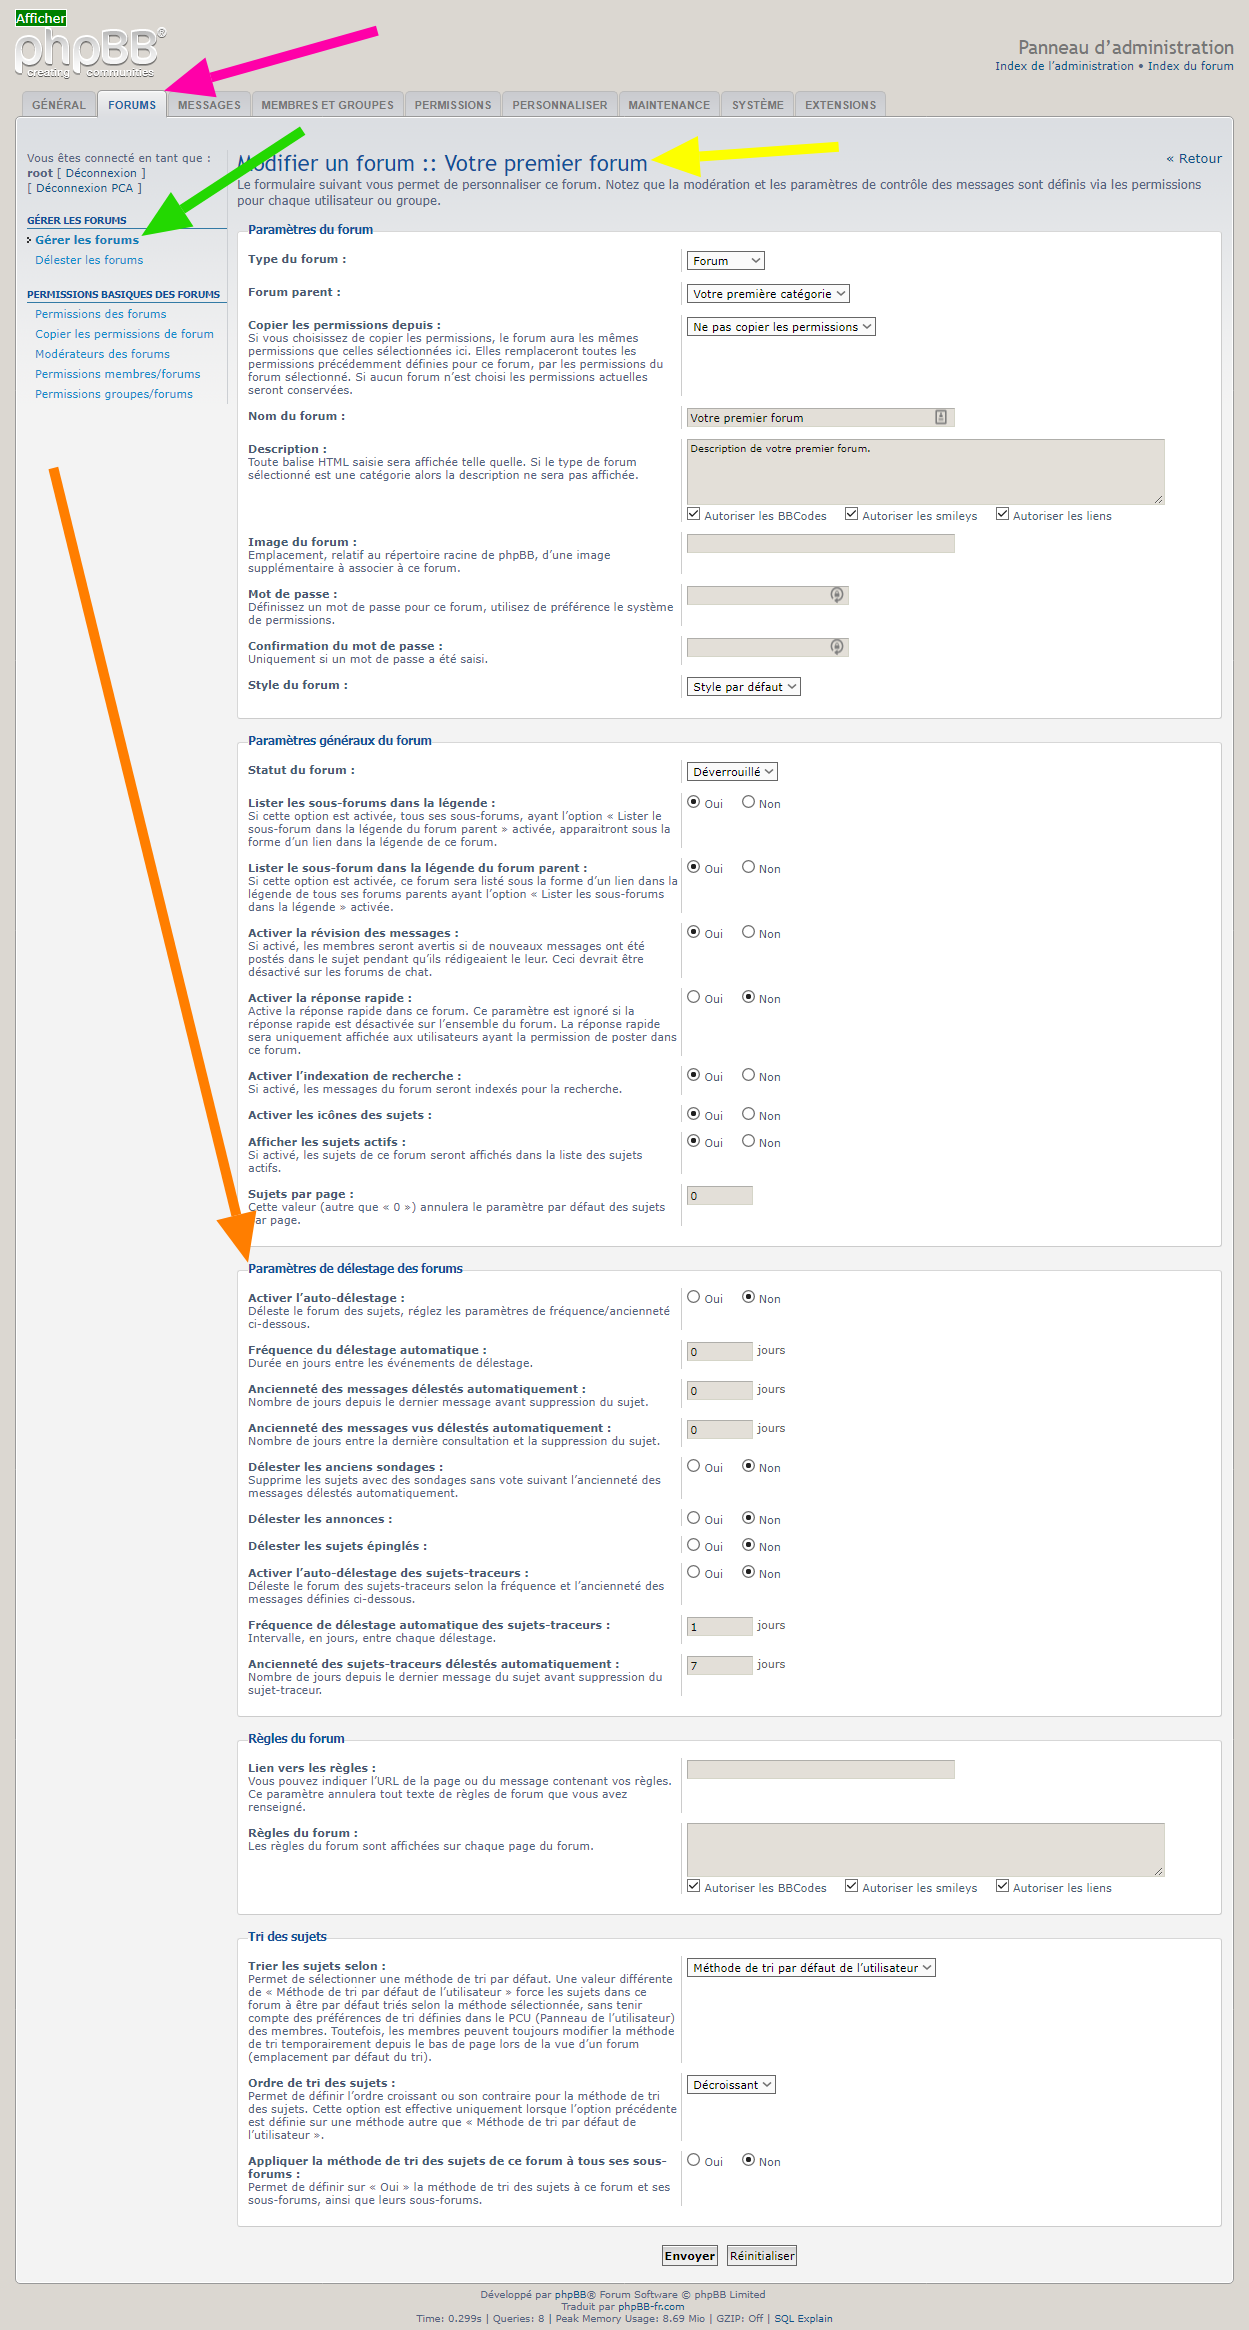Expand the Trier les sujets selon dropdown
This screenshot has width=1249, height=2330.
tap(811, 1968)
